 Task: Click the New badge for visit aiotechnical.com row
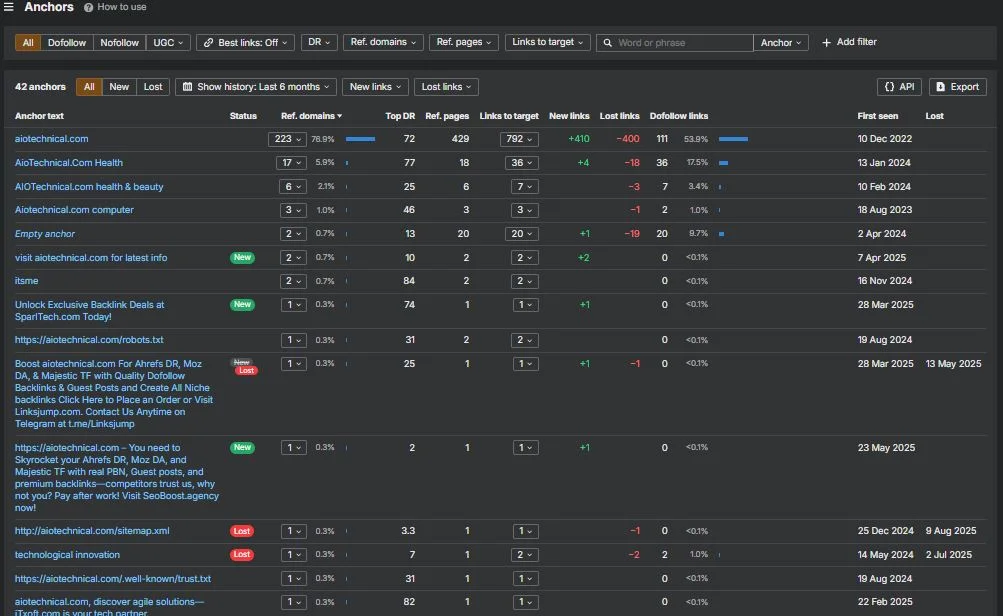tap(242, 257)
